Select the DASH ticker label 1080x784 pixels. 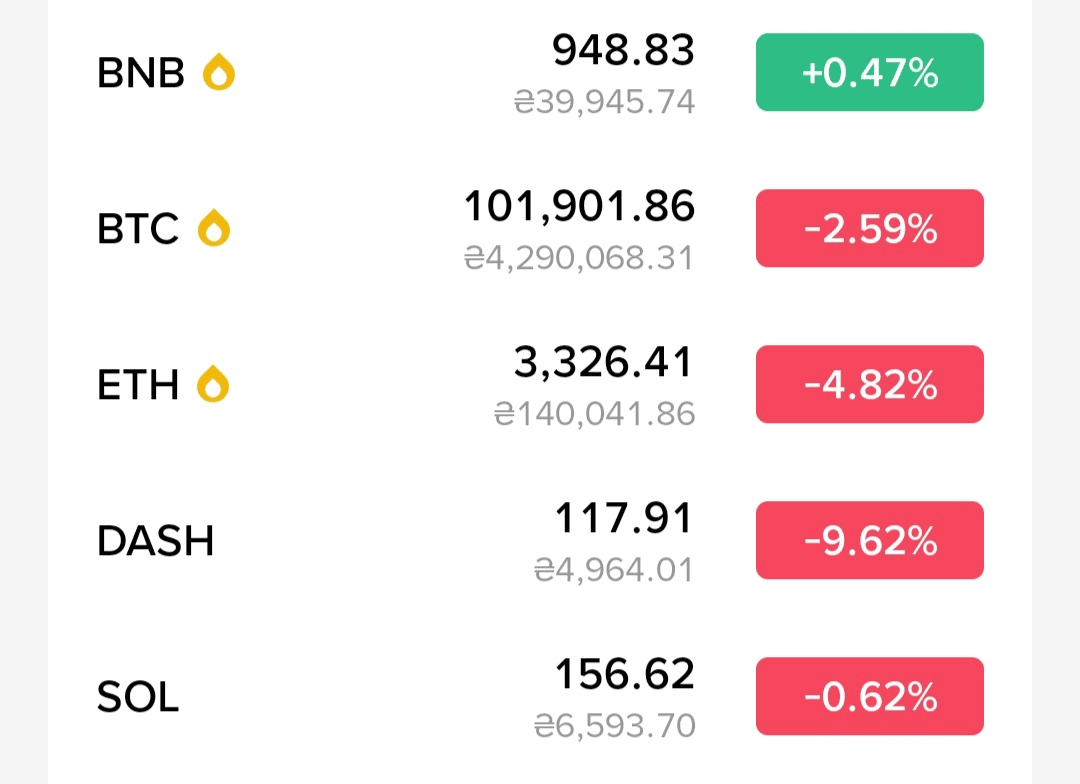156,541
